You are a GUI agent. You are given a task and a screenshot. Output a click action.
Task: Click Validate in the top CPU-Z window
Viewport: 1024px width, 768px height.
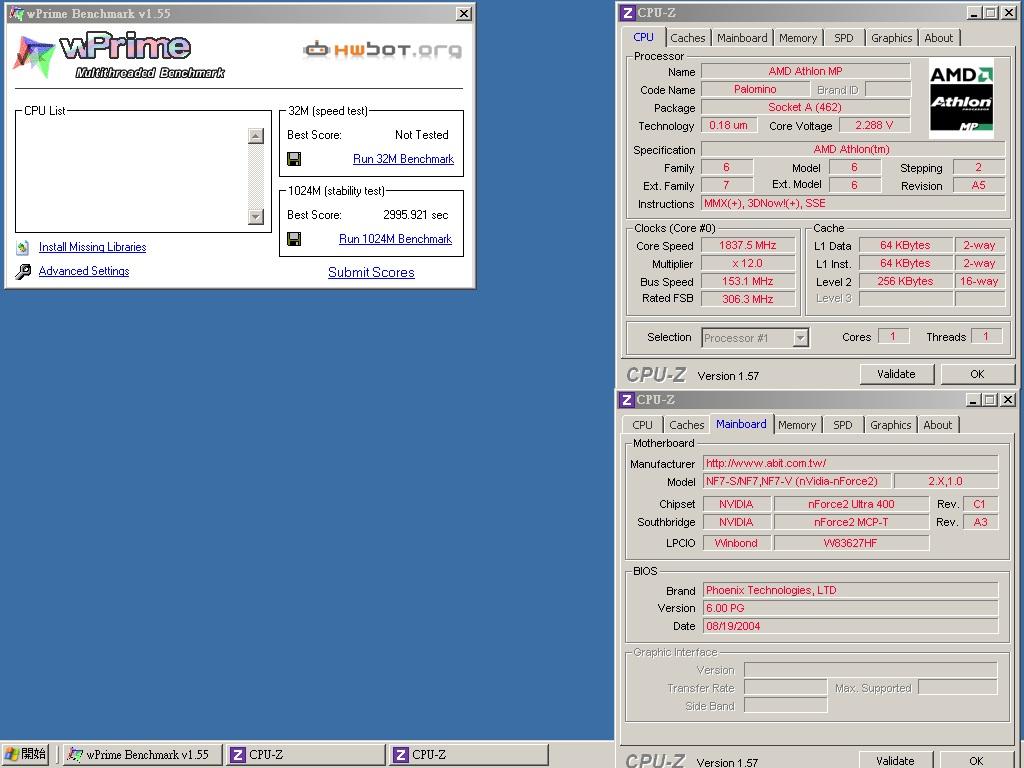pos(896,374)
